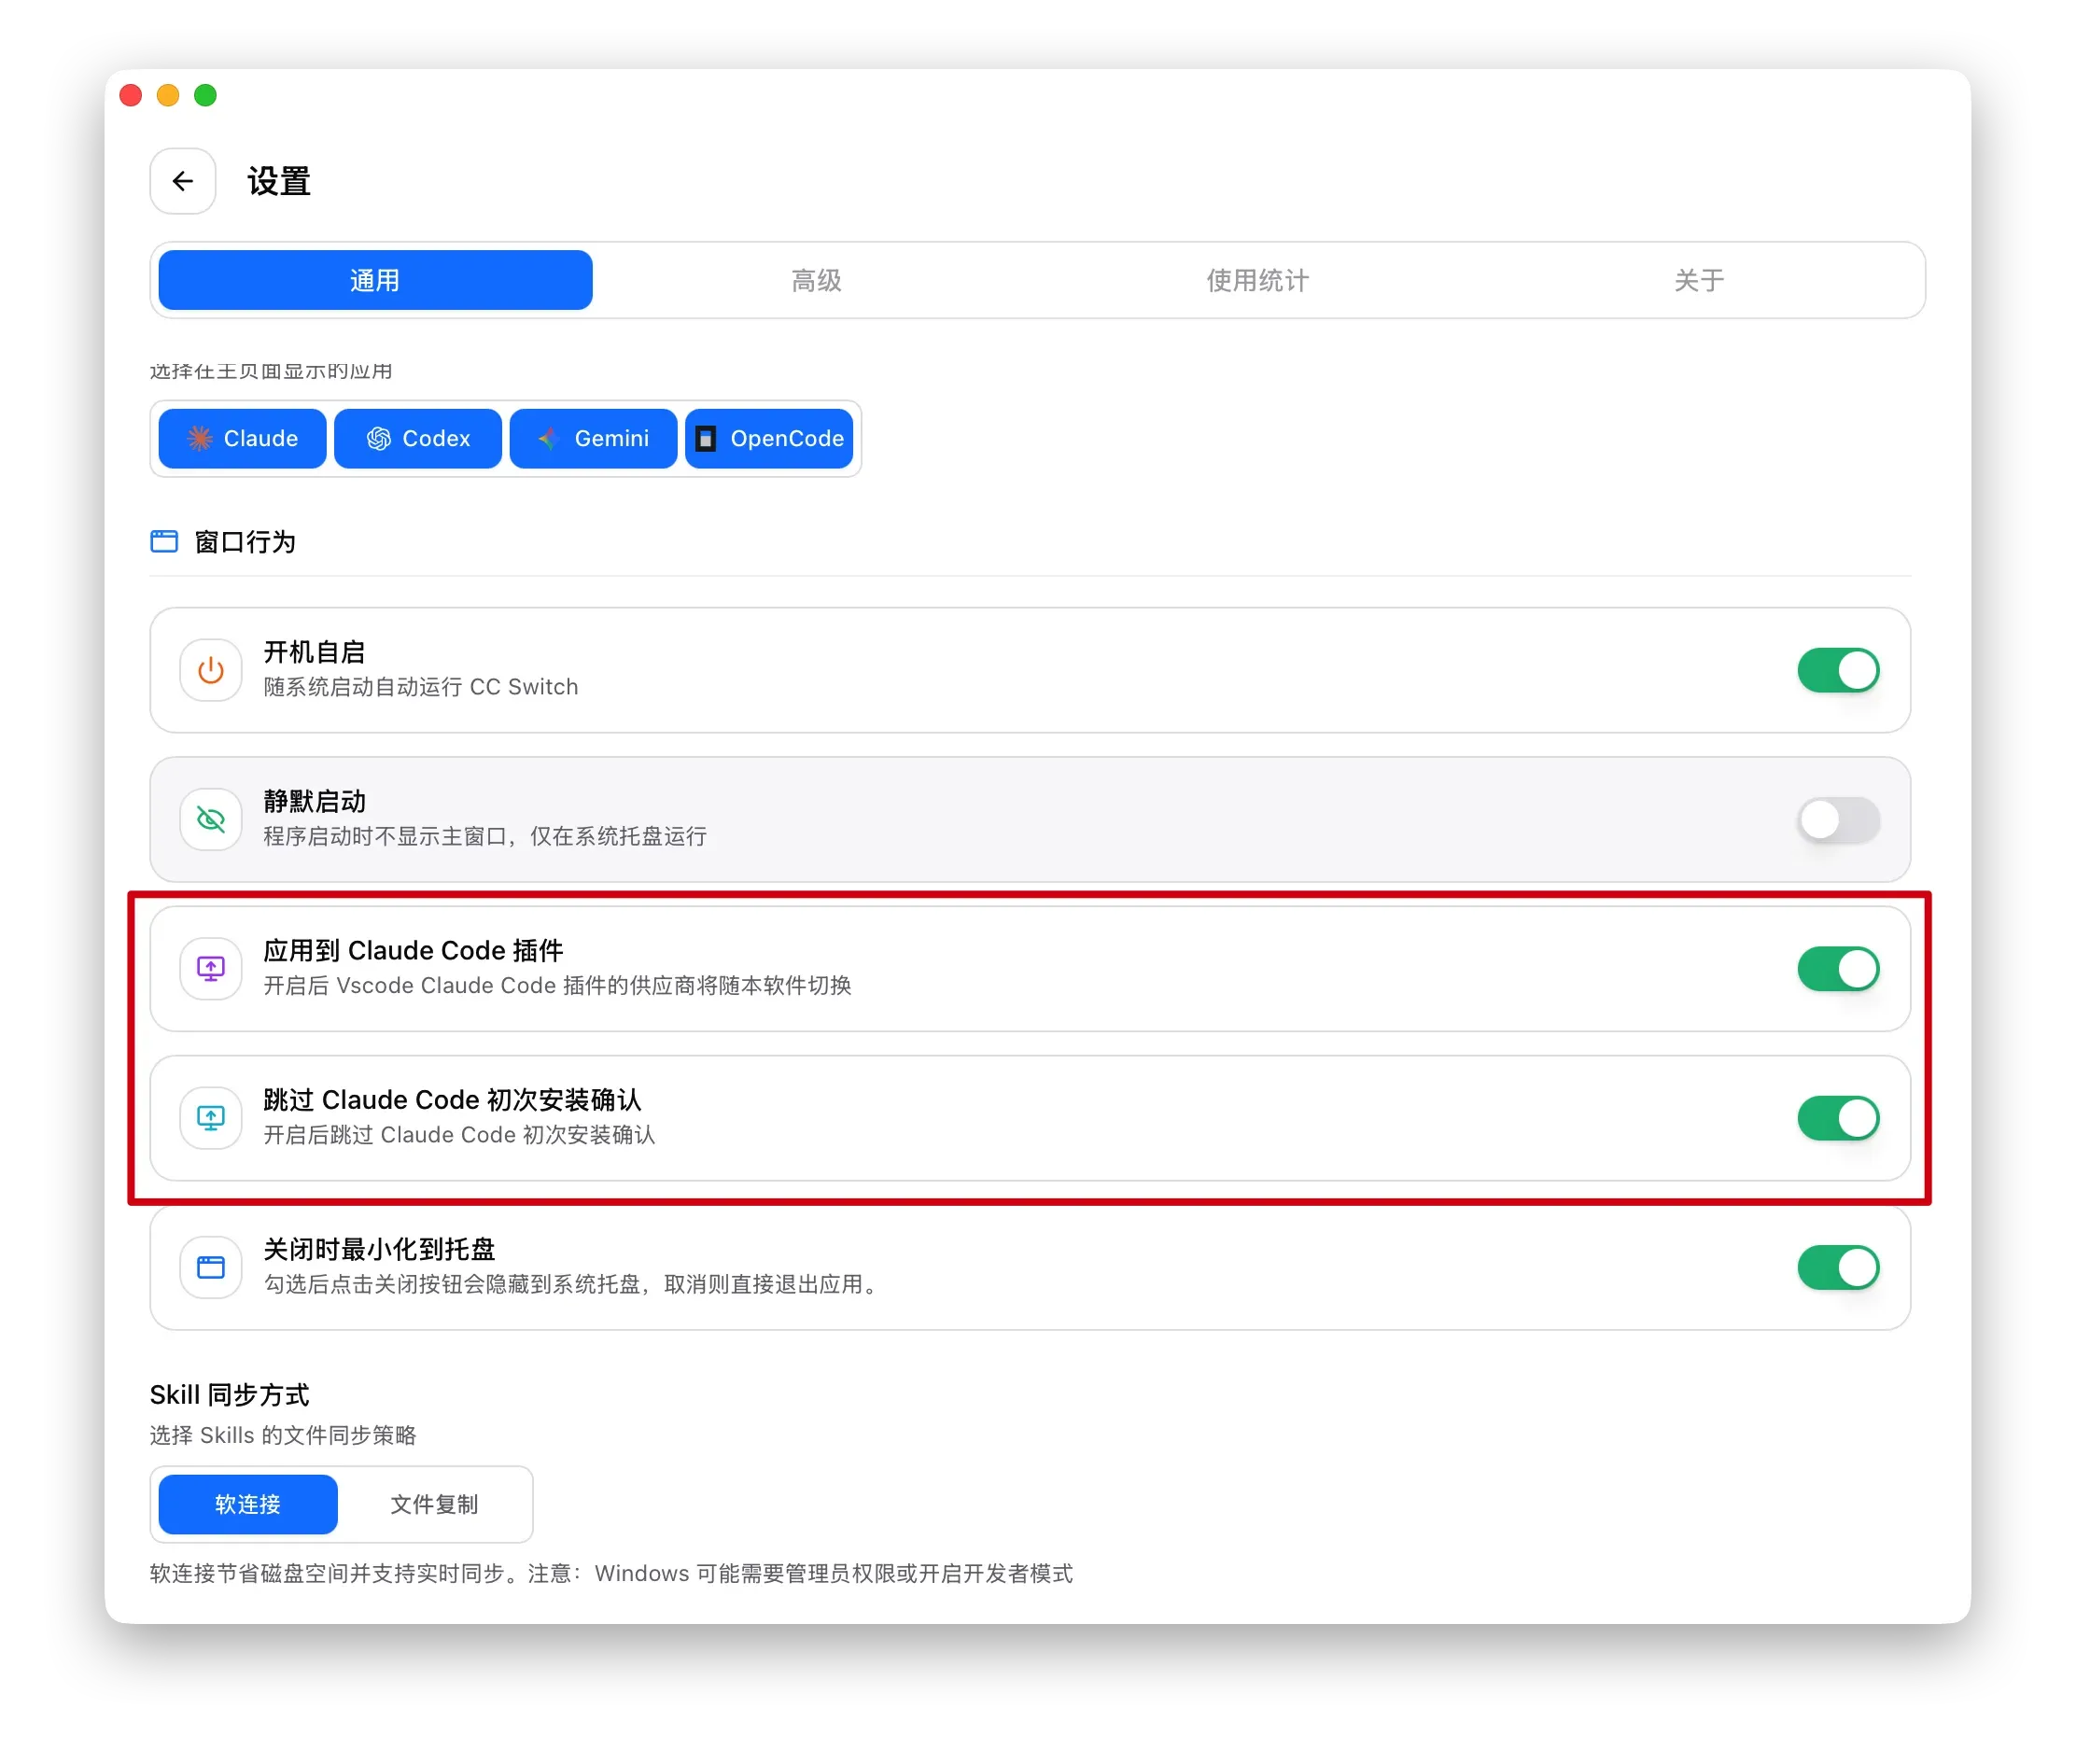Click the Claude starburst icon
Viewport: 2076px width, 1764px height.
200,438
